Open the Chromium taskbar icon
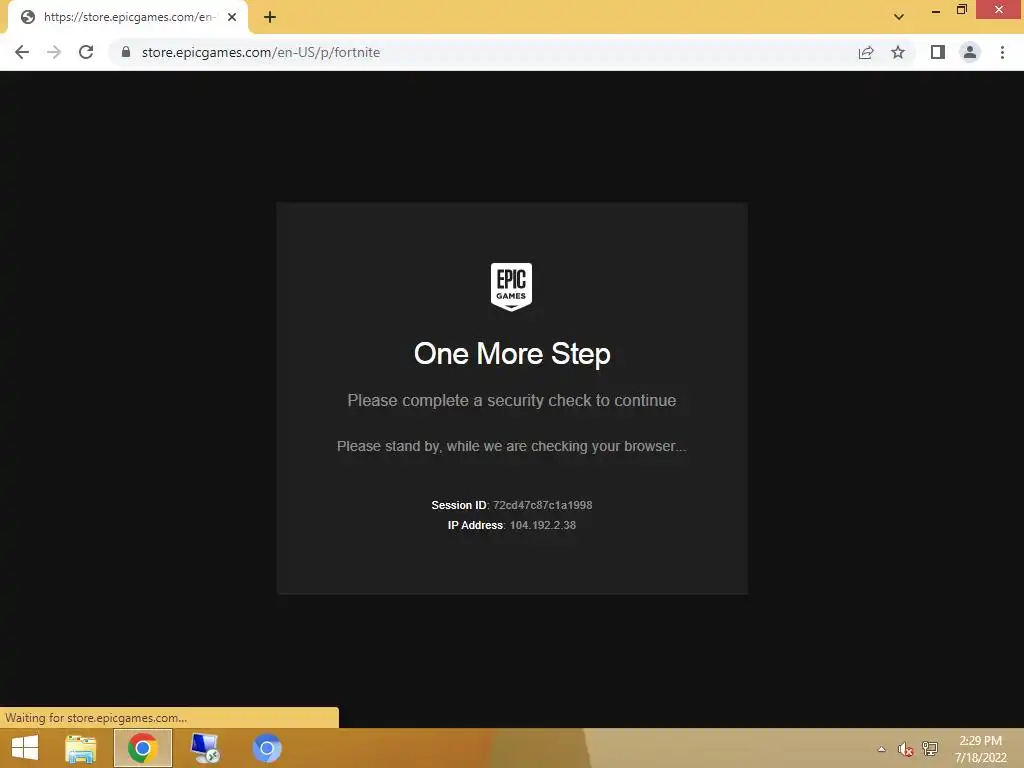Image resolution: width=1024 pixels, height=768 pixels. [267, 748]
